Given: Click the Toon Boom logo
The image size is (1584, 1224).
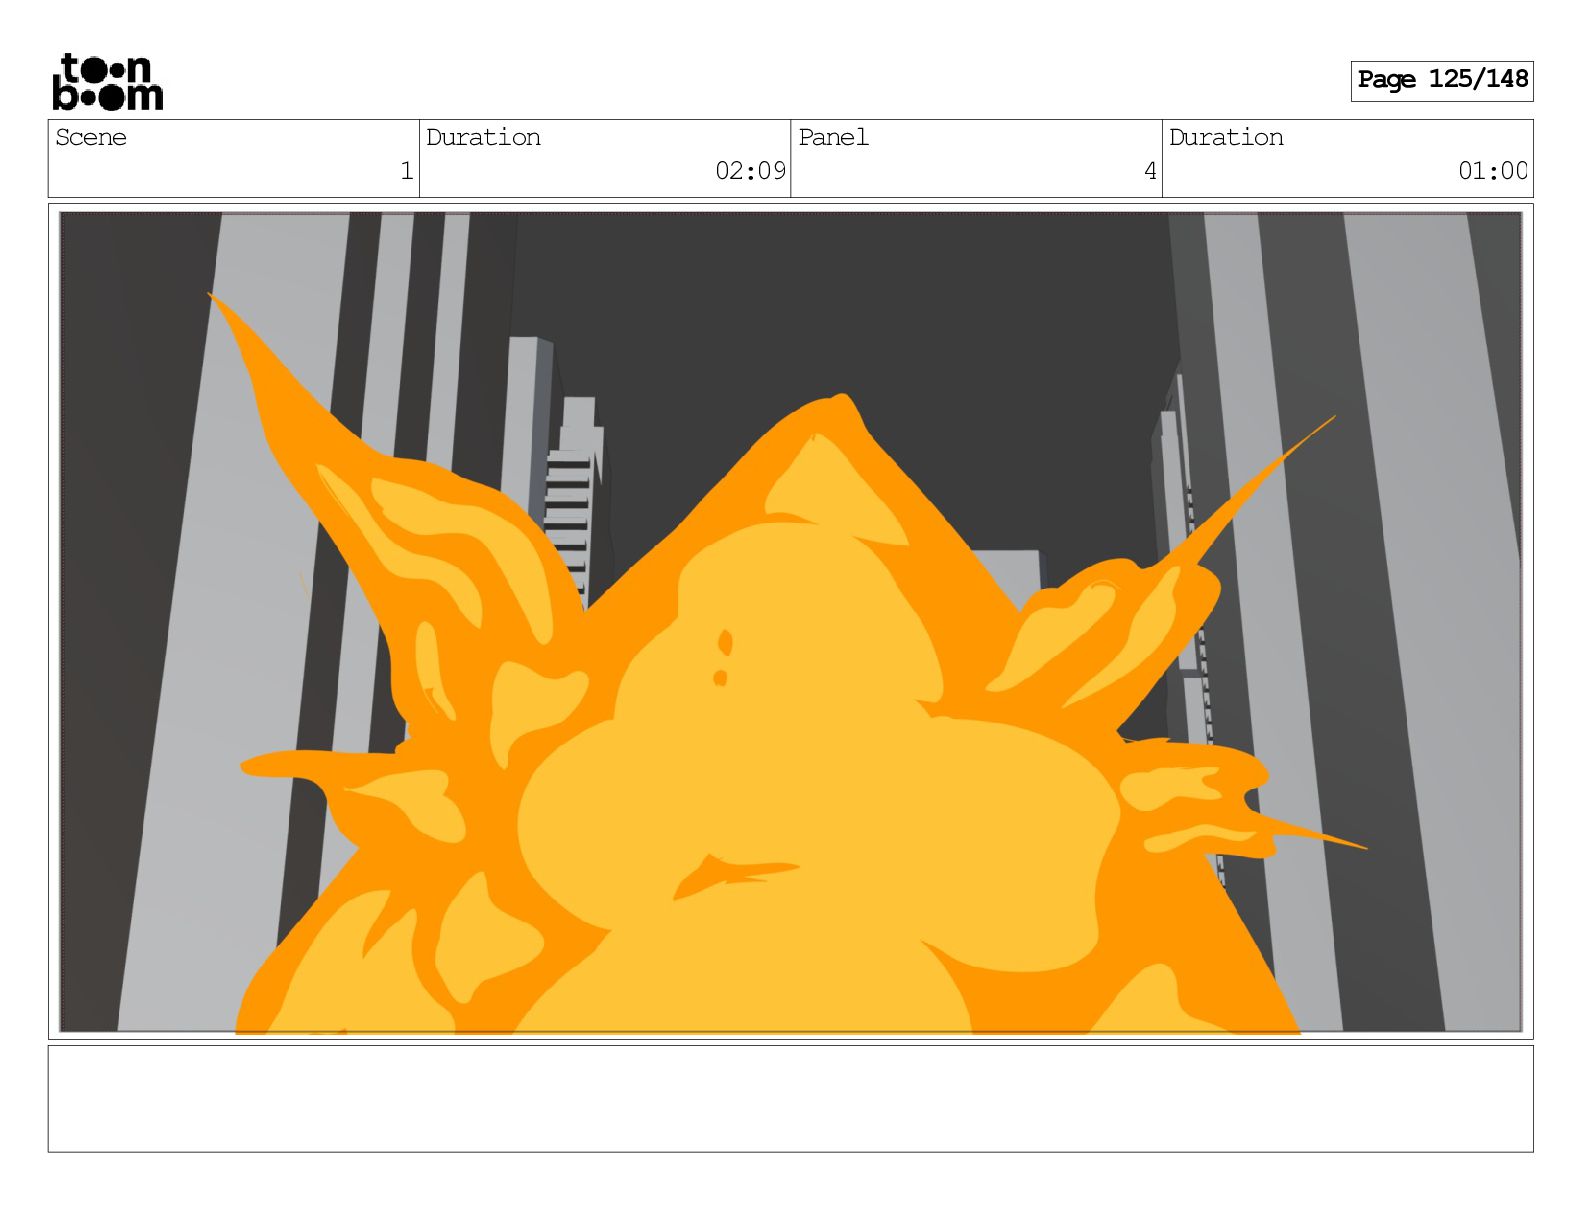Looking at the screenshot, I should click(x=107, y=81).
